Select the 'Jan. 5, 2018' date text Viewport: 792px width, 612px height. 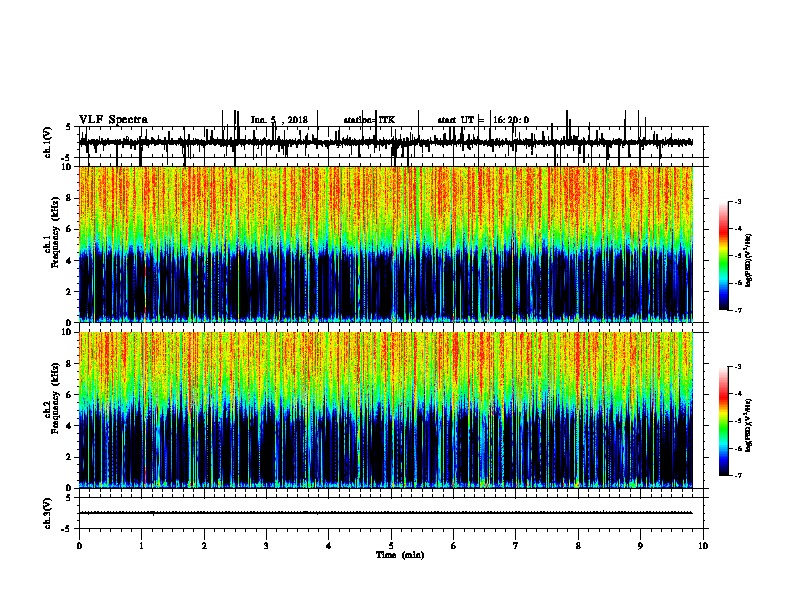pos(279,120)
